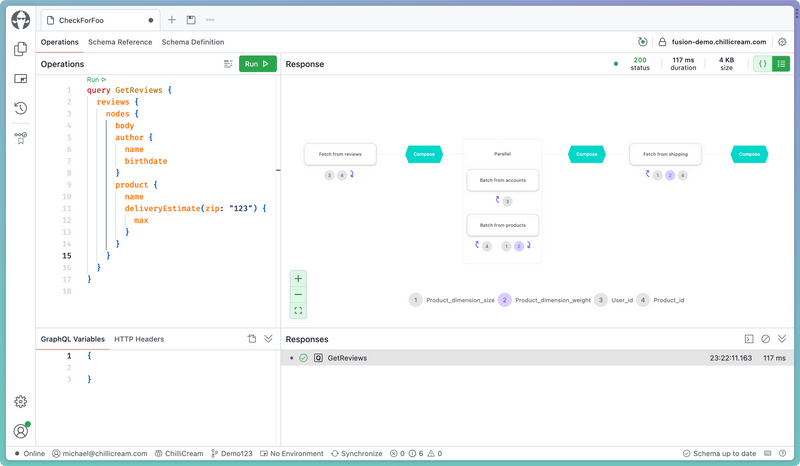Click the Compose node after Parallel block
The width and height of the screenshot is (800, 466).
coord(587,154)
